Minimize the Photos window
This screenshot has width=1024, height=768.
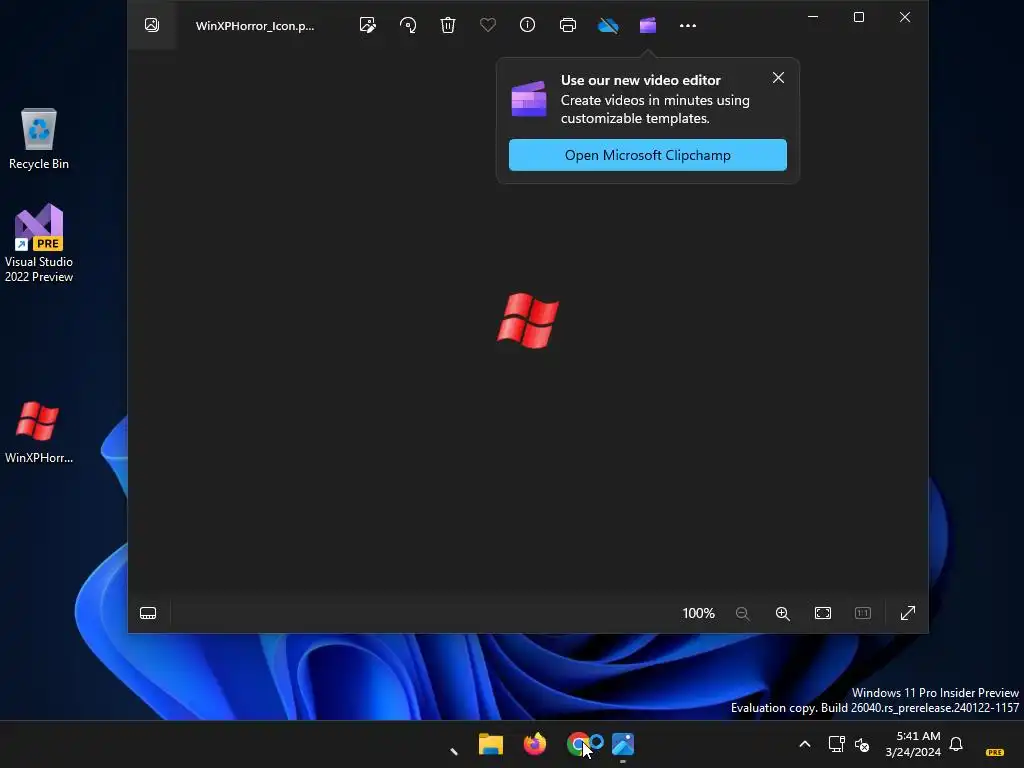(813, 17)
